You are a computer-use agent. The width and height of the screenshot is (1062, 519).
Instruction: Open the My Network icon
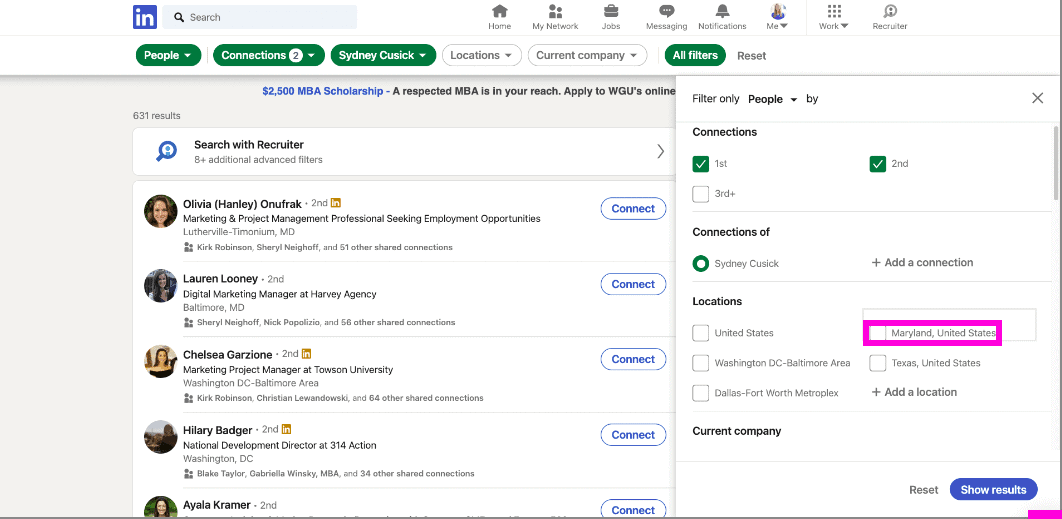[555, 12]
